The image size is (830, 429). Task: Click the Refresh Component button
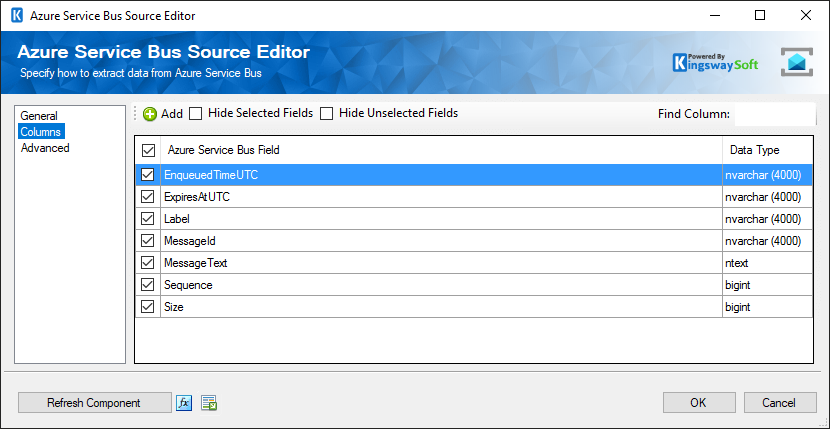point(94,403)
